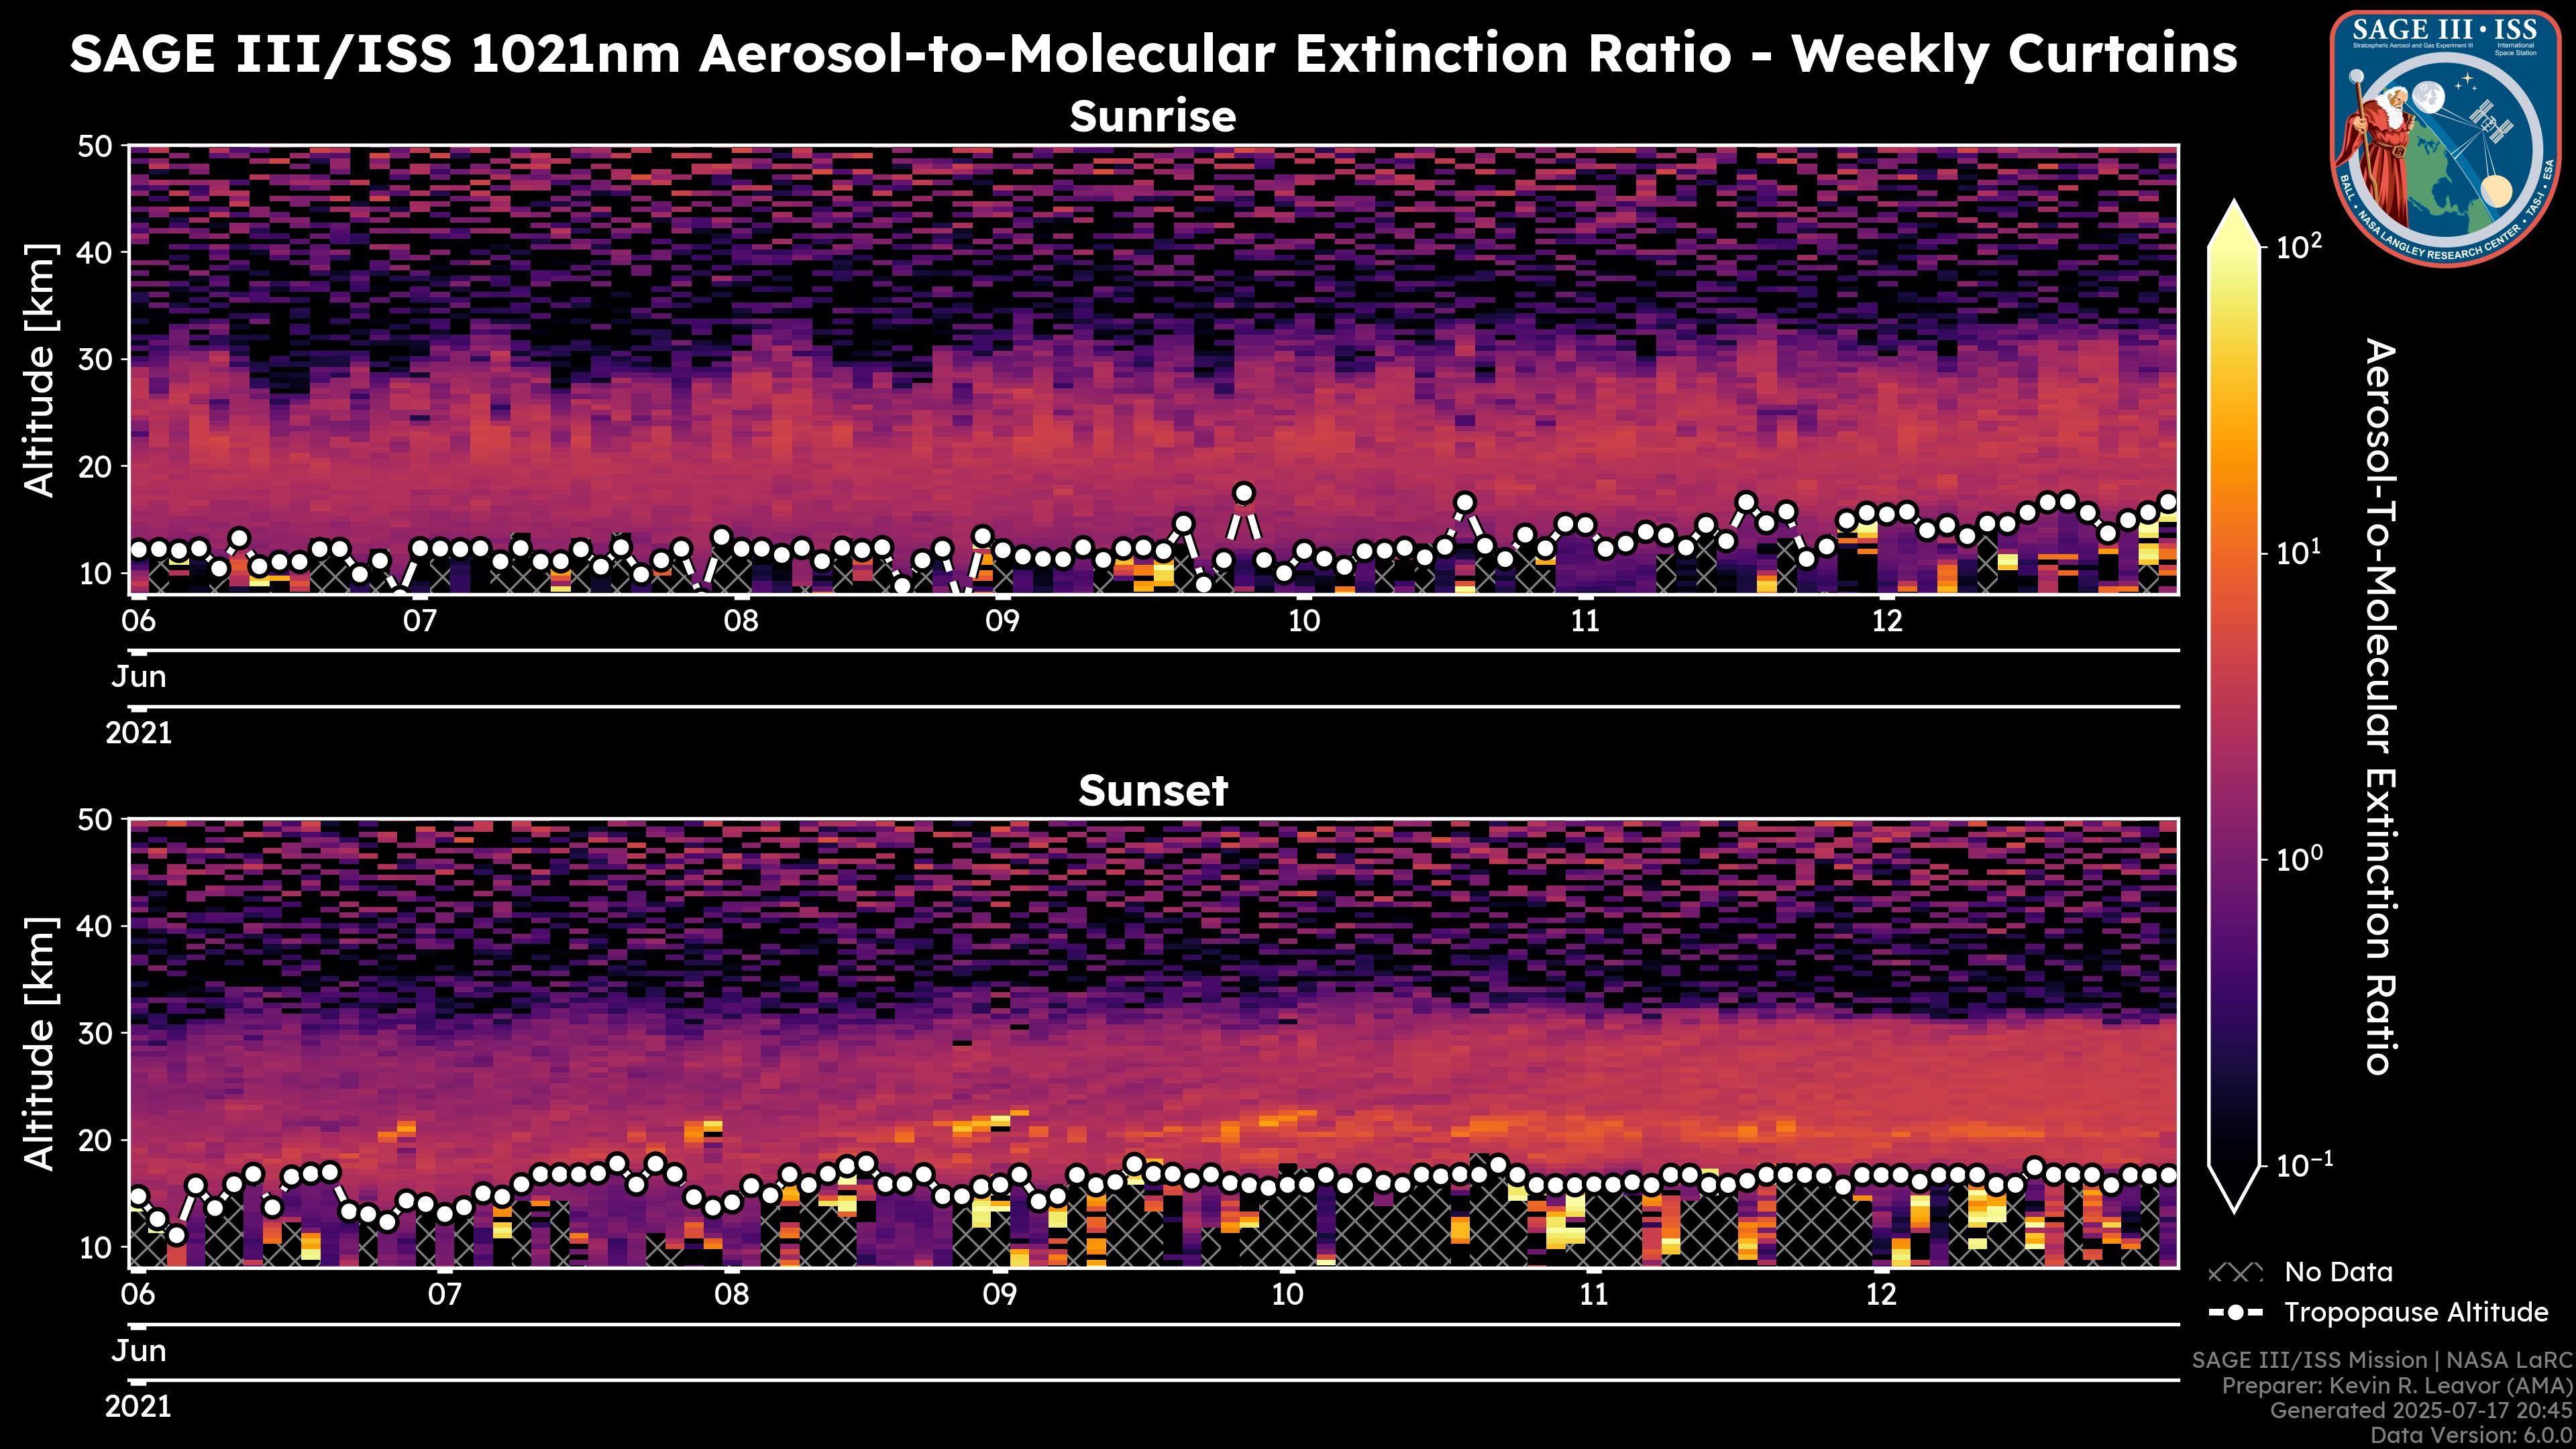Click the Preparer Kevin R. Leavor credit line
Image resolution: width=2576 pixels, height=1449 pixels.
point(2396,1386)
